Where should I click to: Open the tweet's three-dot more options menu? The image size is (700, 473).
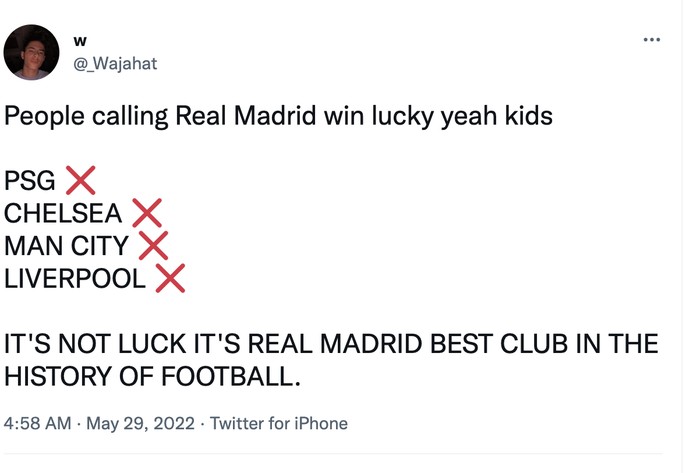click(x=652, y=40)
